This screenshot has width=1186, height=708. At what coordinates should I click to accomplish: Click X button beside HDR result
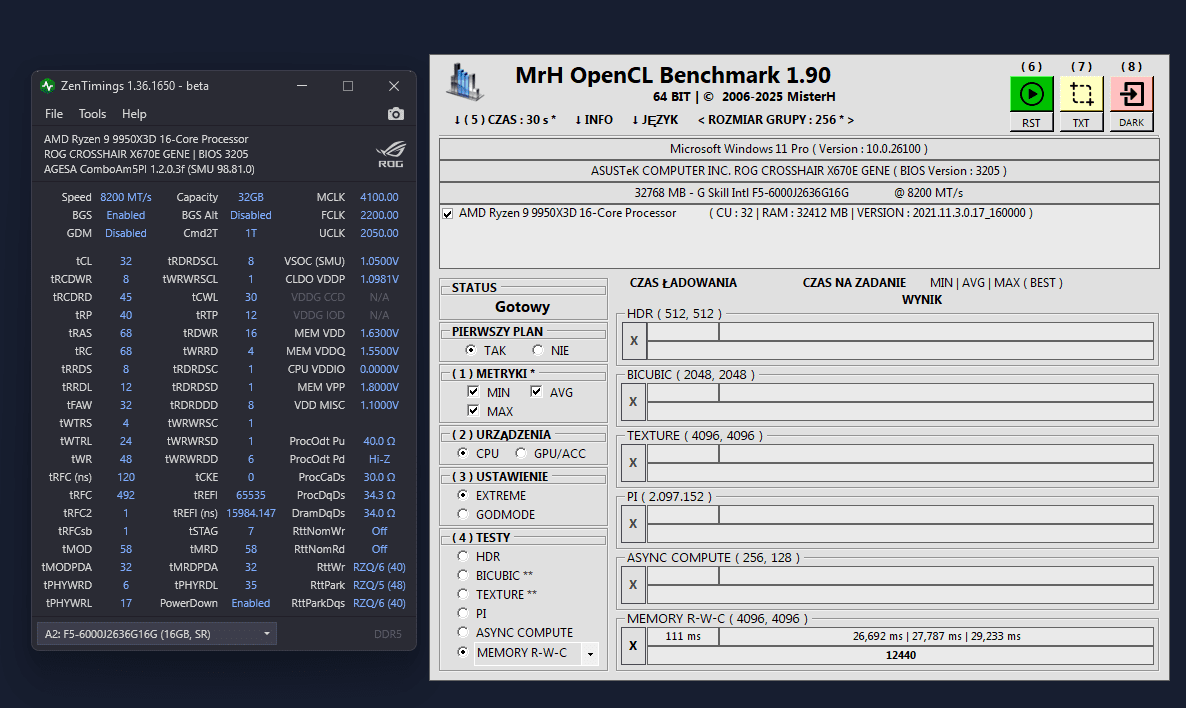click(634, 340)
